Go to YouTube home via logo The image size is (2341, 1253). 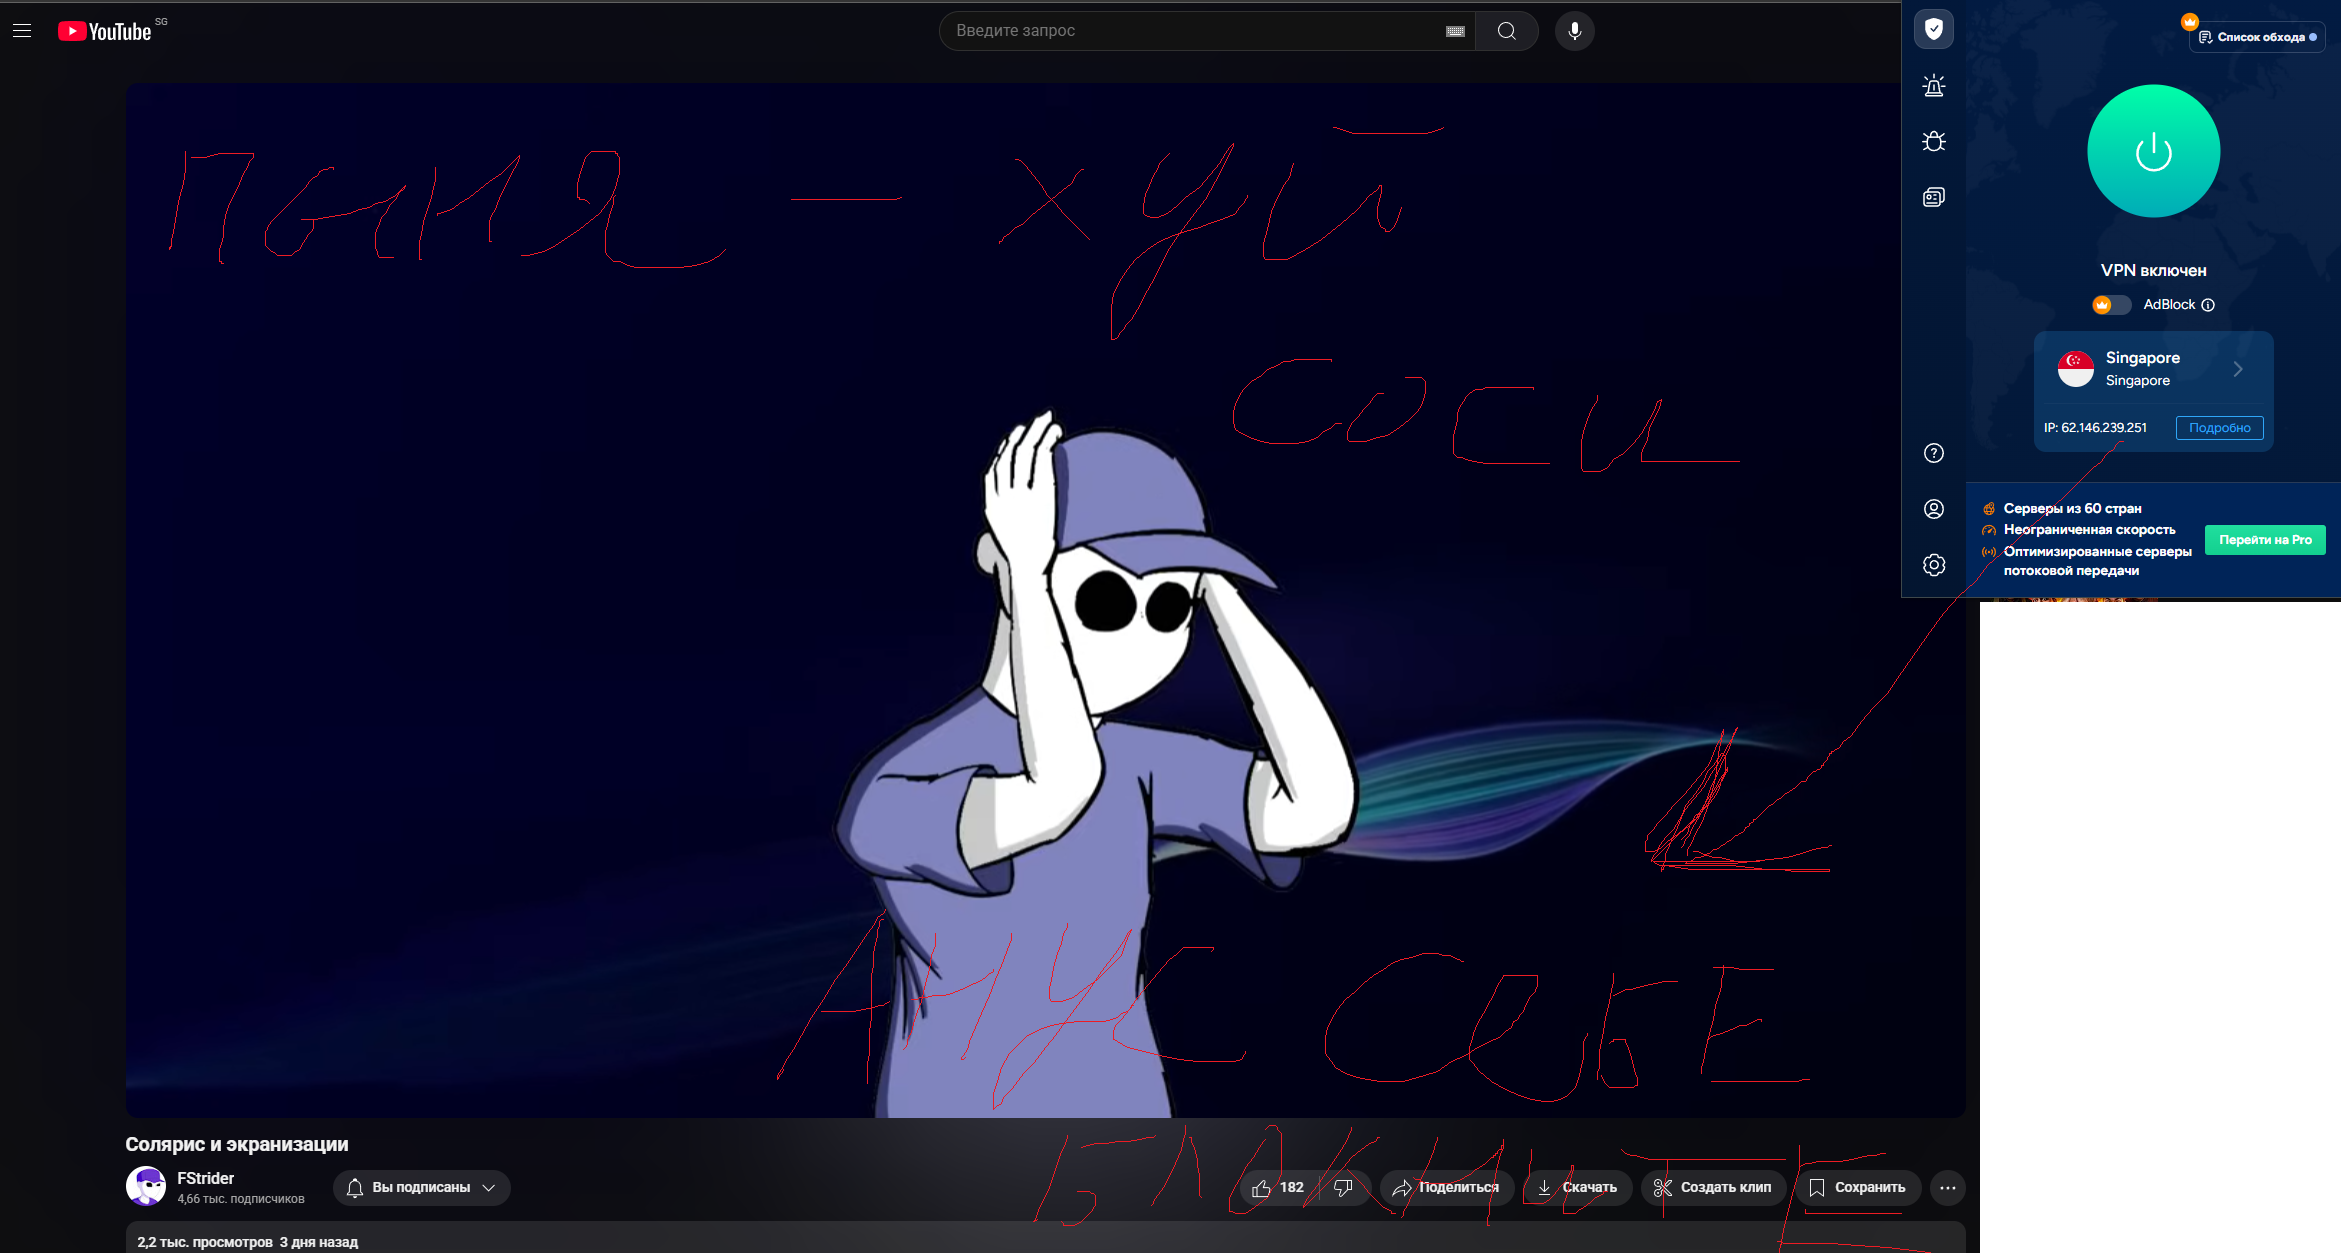[x=104, y=31]
